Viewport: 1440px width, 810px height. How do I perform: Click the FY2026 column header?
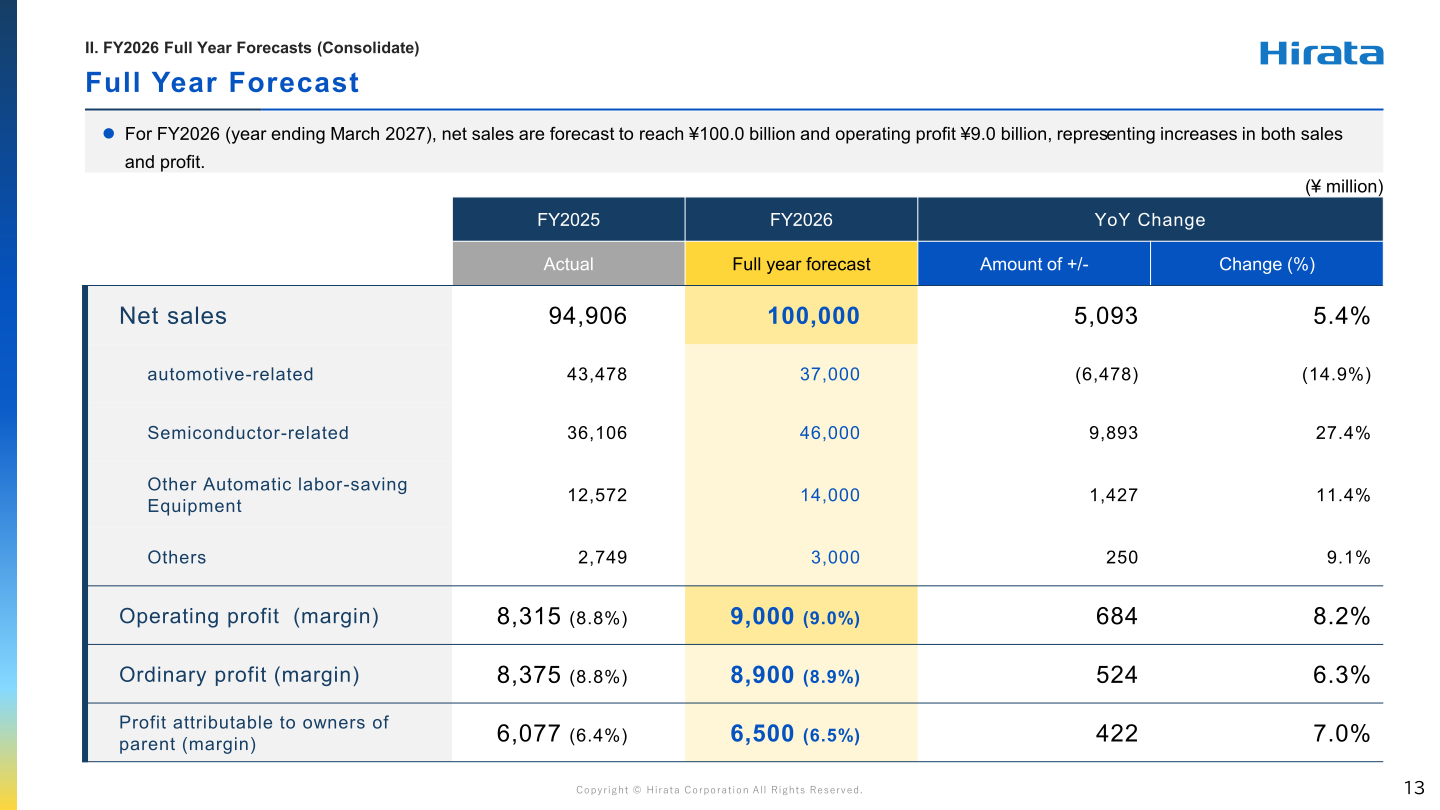801,219
